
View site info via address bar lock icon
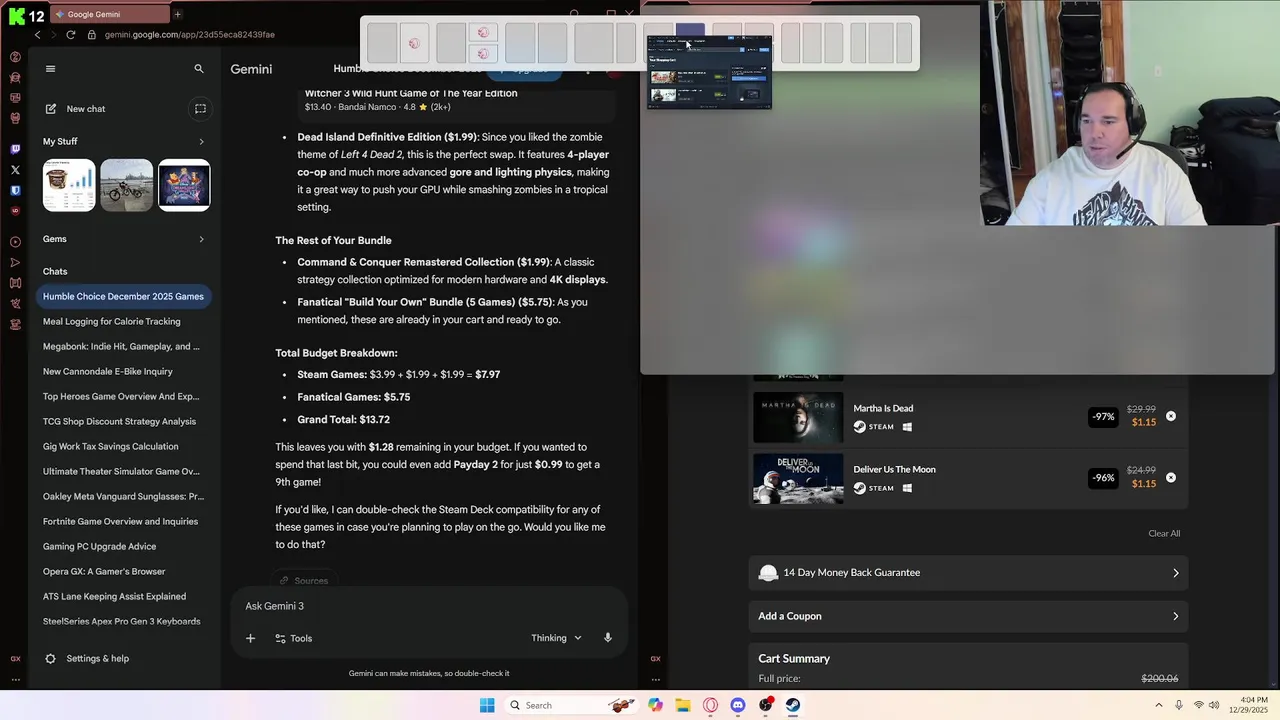click(92, 34)
